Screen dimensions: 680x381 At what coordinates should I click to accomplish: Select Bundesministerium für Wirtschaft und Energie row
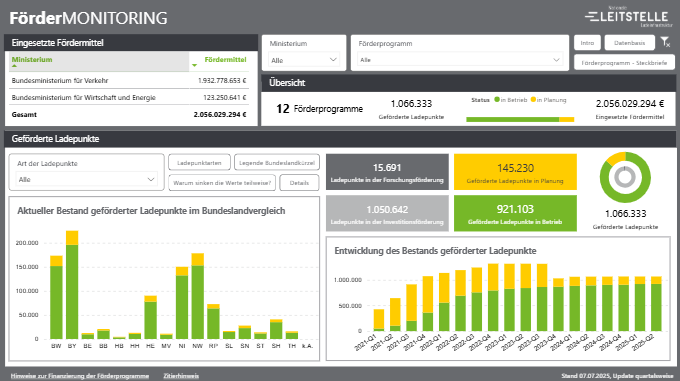(129, 98)
